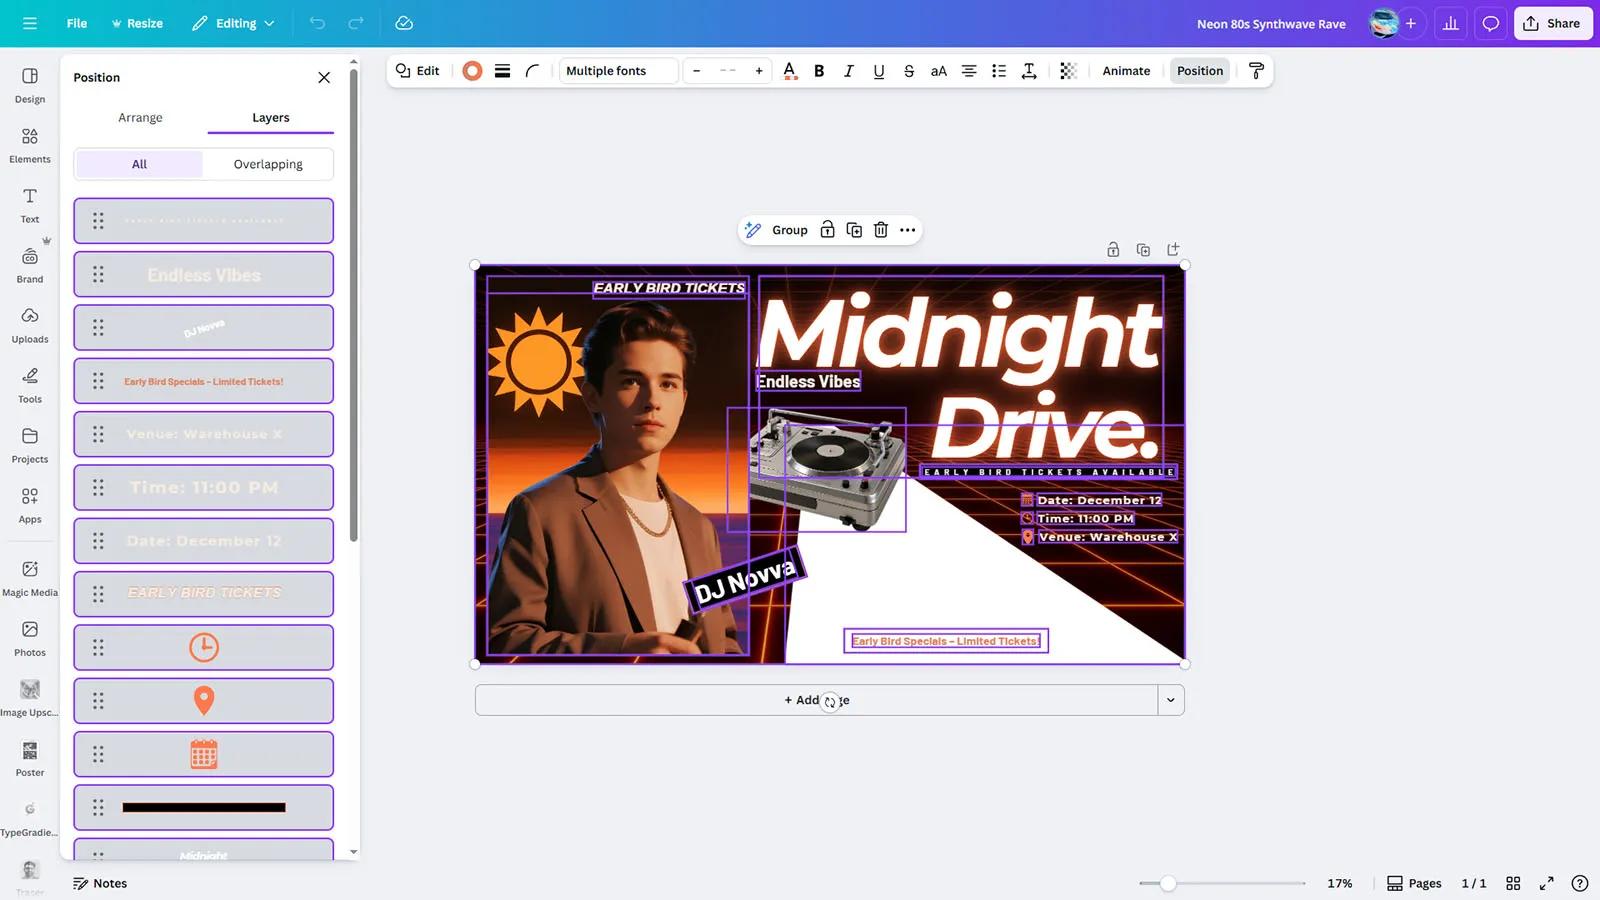Expand the Add page options chevron
The width and height of the screenshot is (1600, 900).
(x=1170, y=700)
